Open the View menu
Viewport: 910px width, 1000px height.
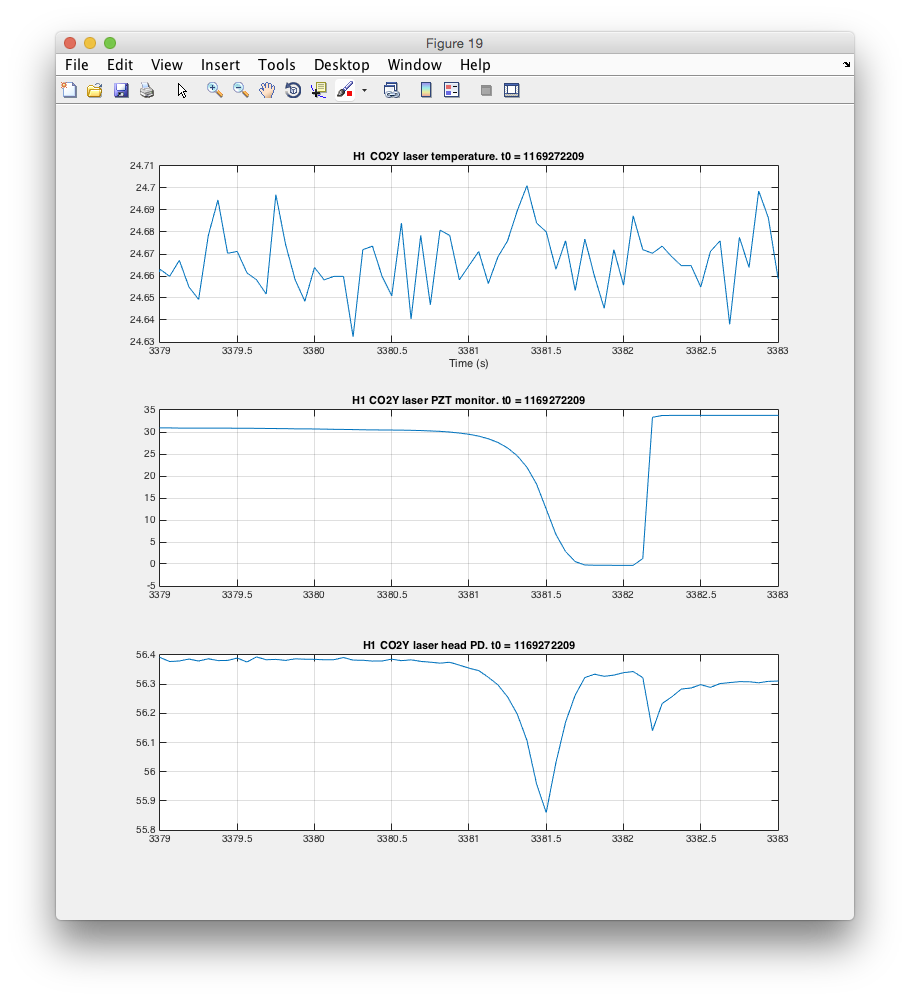[x=167, y=65]
